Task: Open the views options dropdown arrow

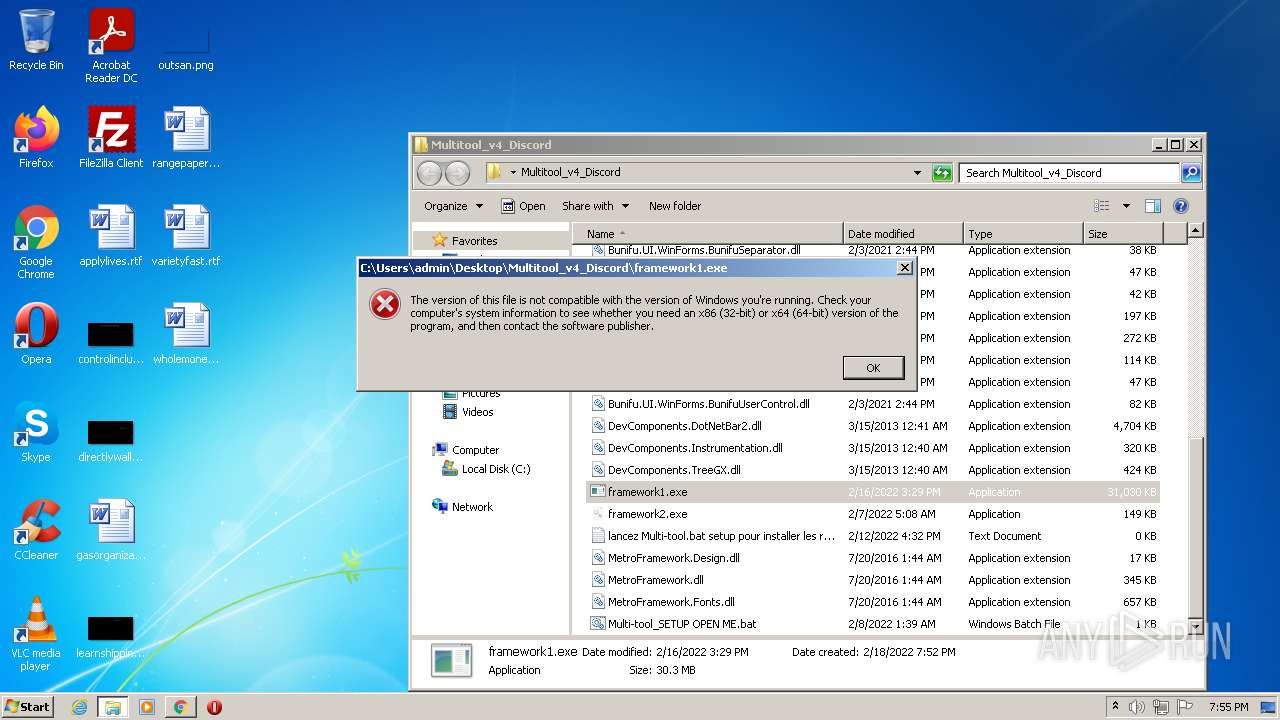Action: pos(1126,206)
